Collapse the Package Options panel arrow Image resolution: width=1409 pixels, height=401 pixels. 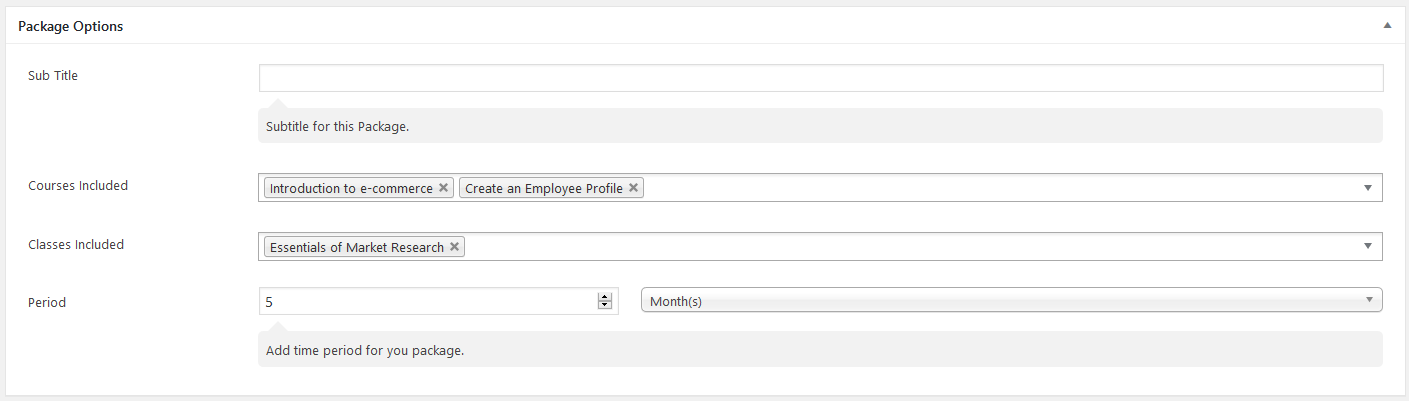coord(1387,26)
